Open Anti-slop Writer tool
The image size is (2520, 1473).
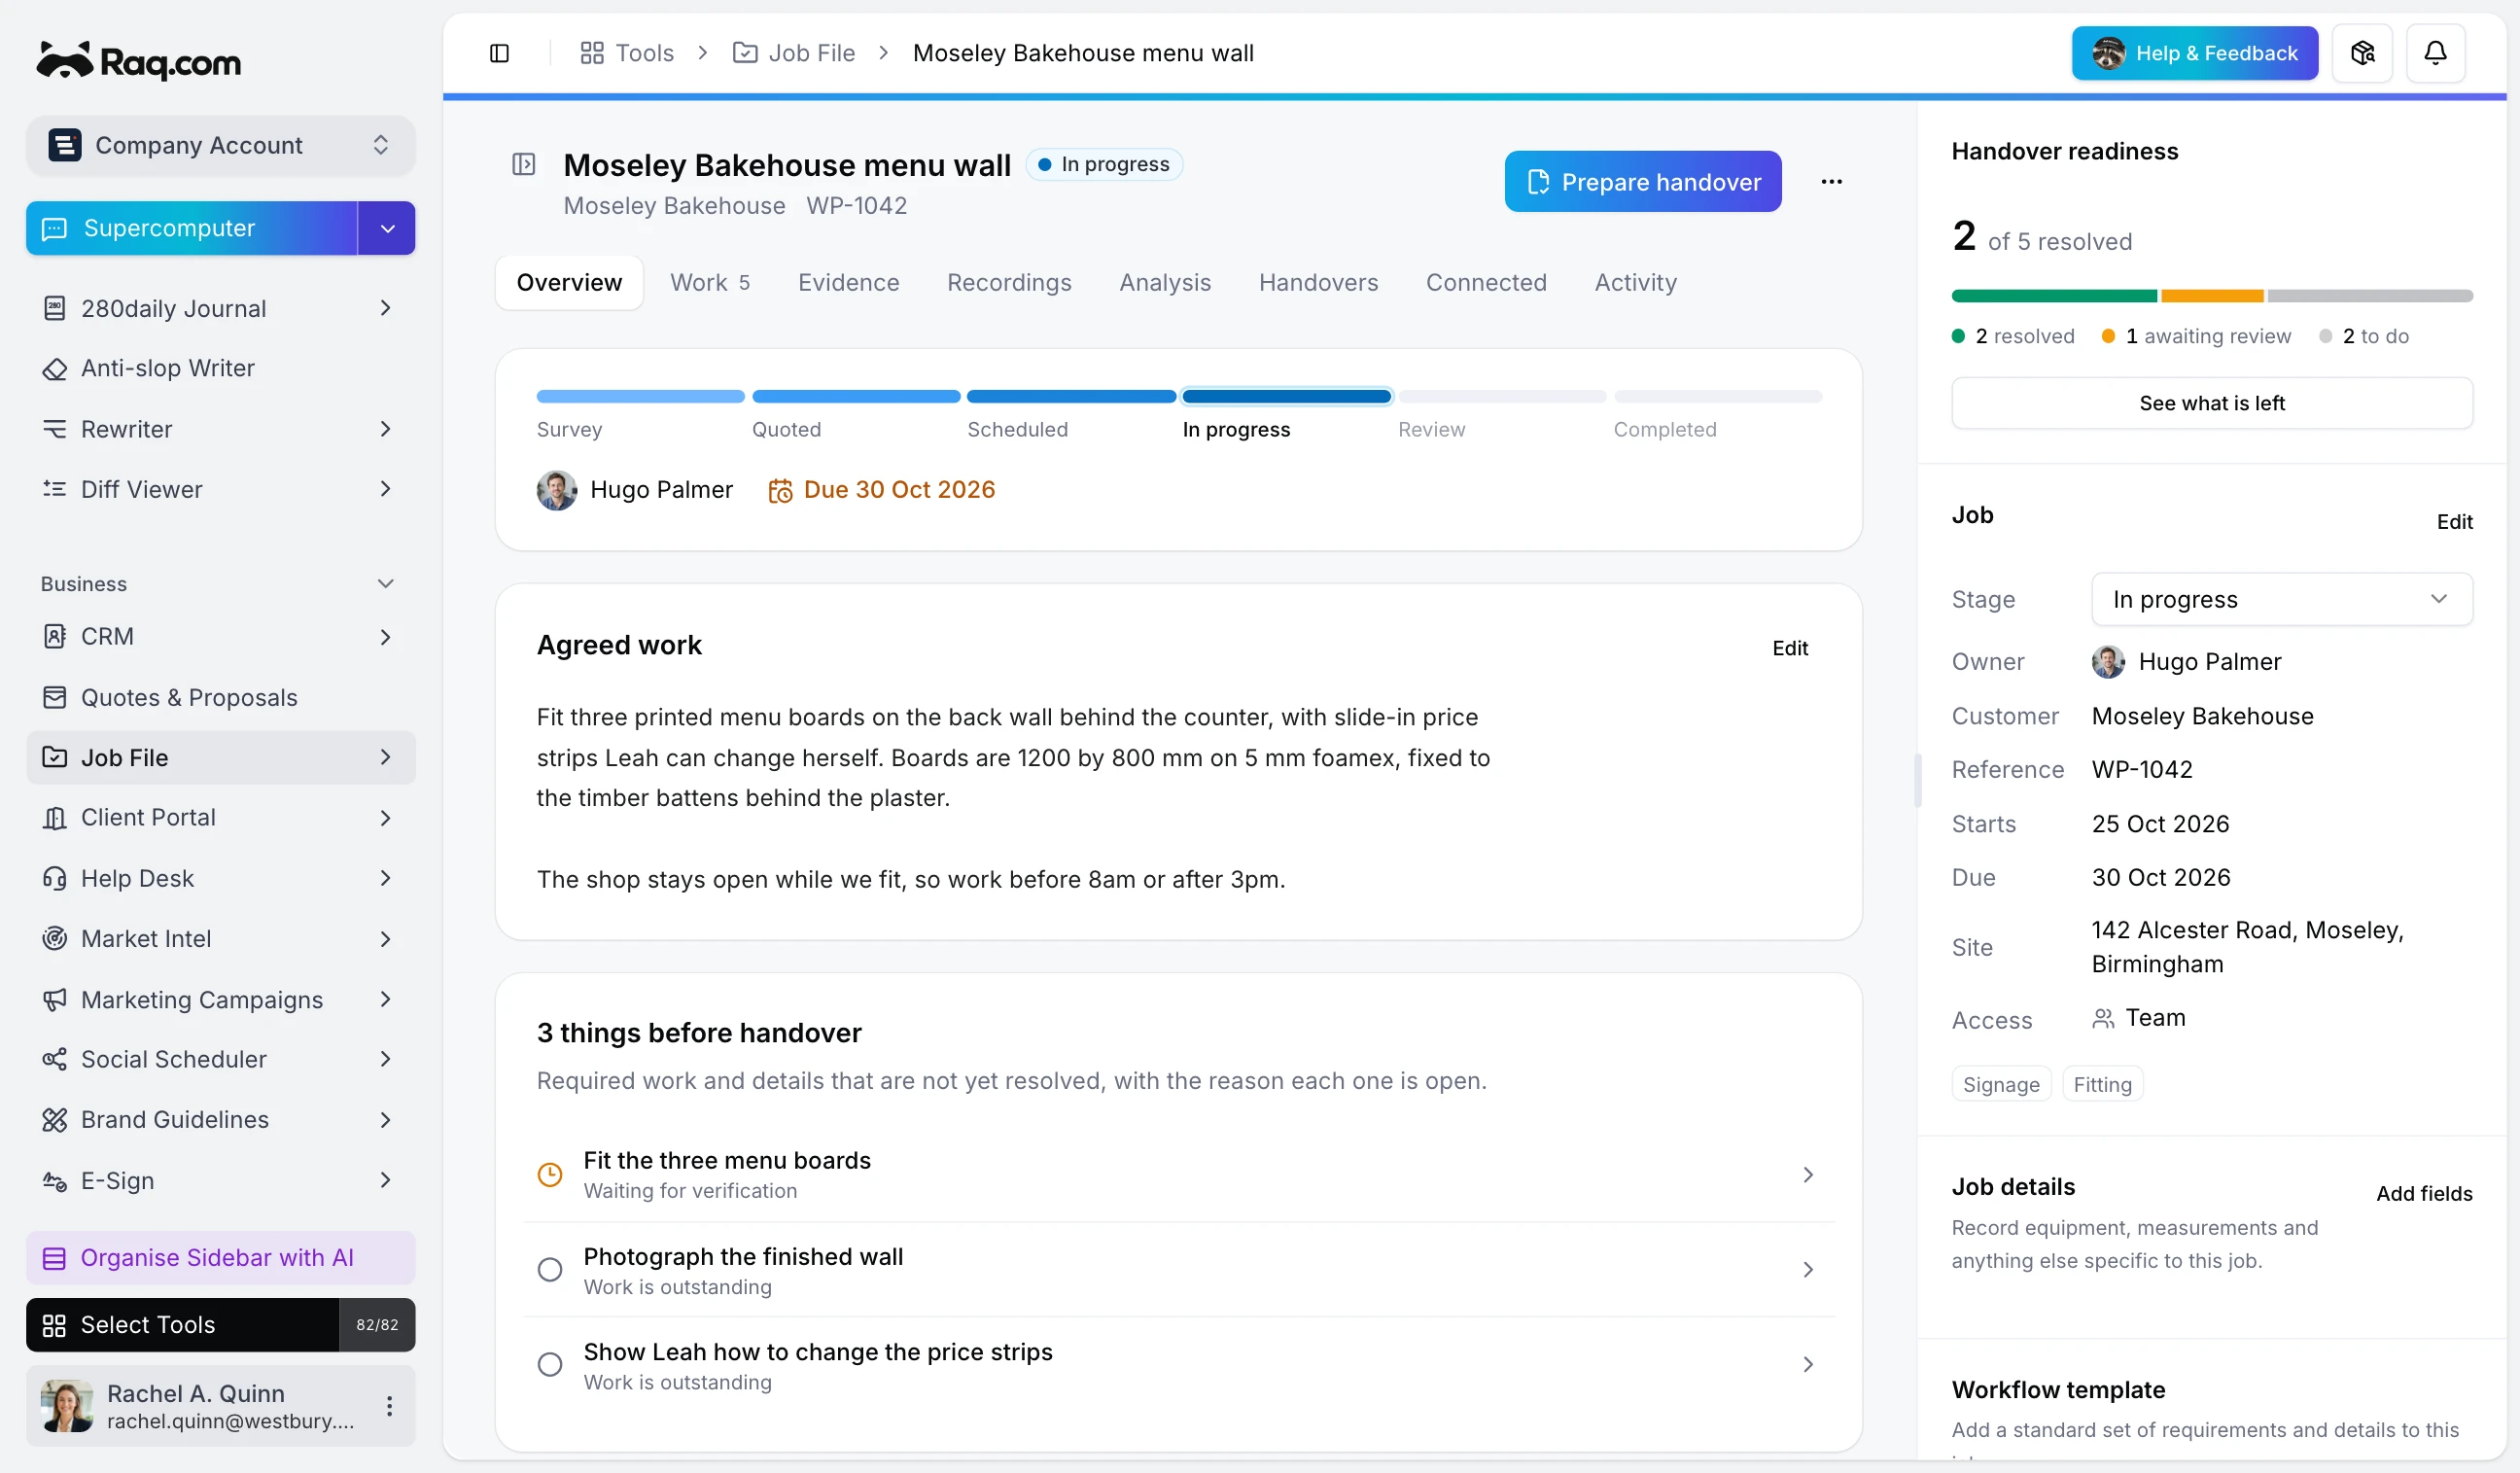tap(220, 368)
